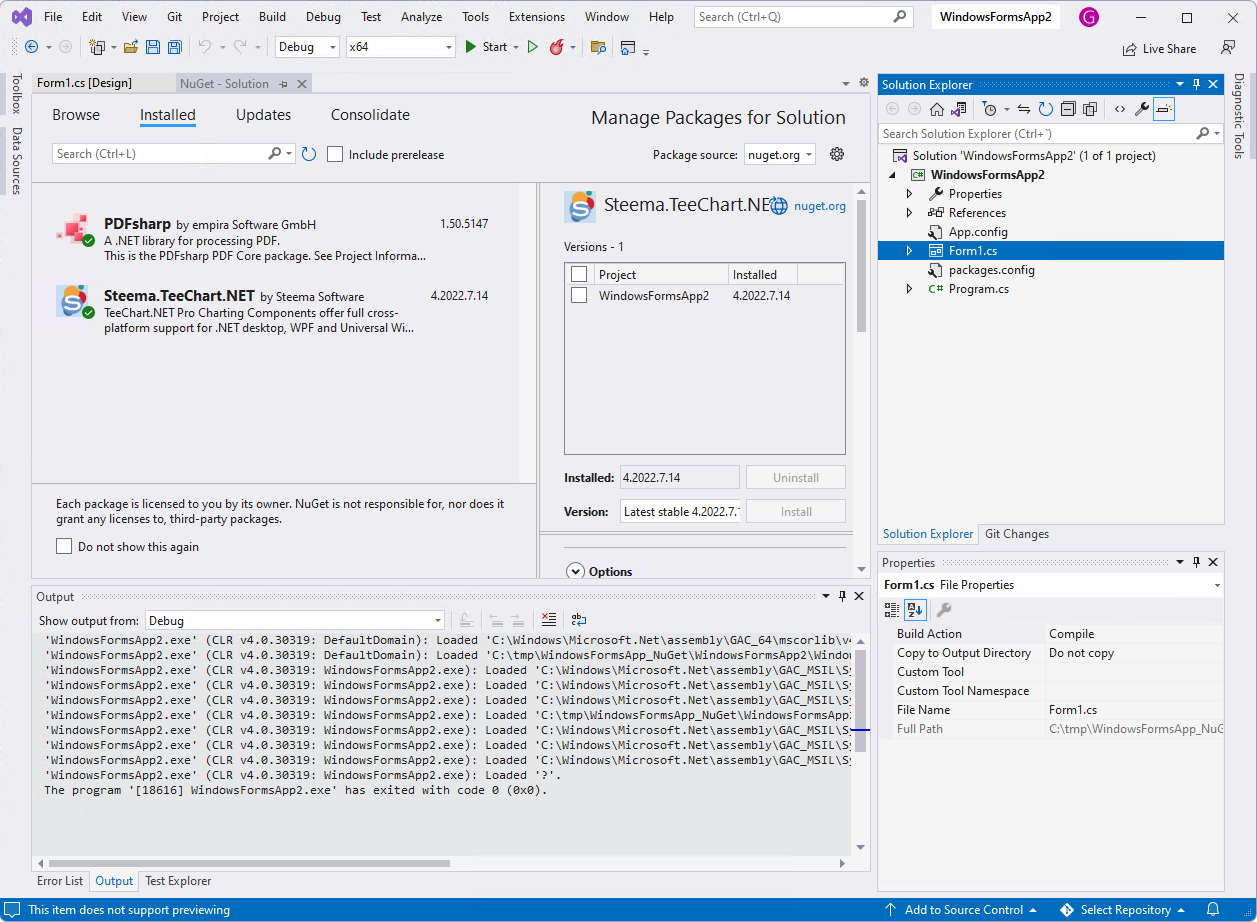The image size is (1257, 922).
Task: Click the Show All Files icon
Action: (1090, 109)
